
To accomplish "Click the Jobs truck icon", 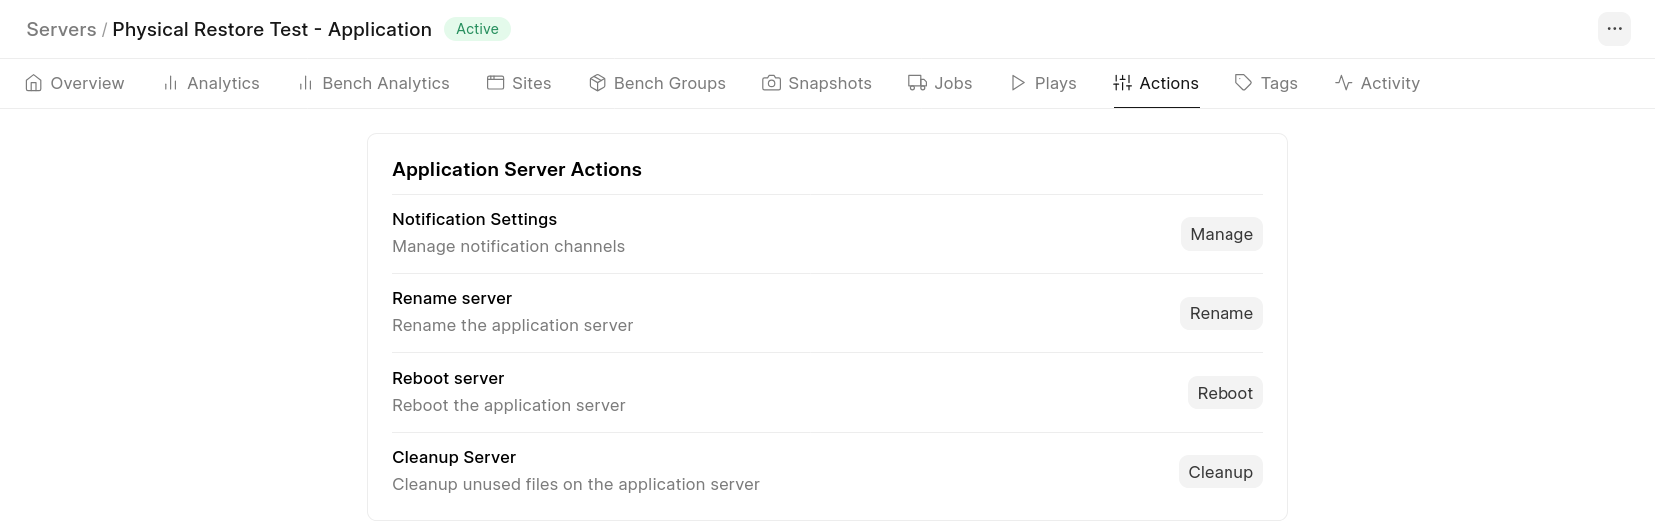I will 917,83.
